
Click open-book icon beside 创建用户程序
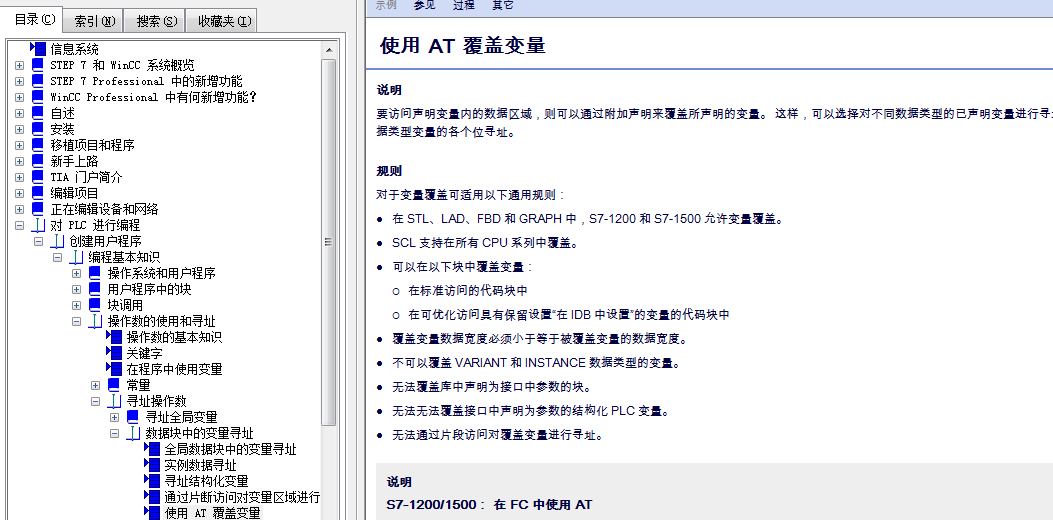point(58,241)
